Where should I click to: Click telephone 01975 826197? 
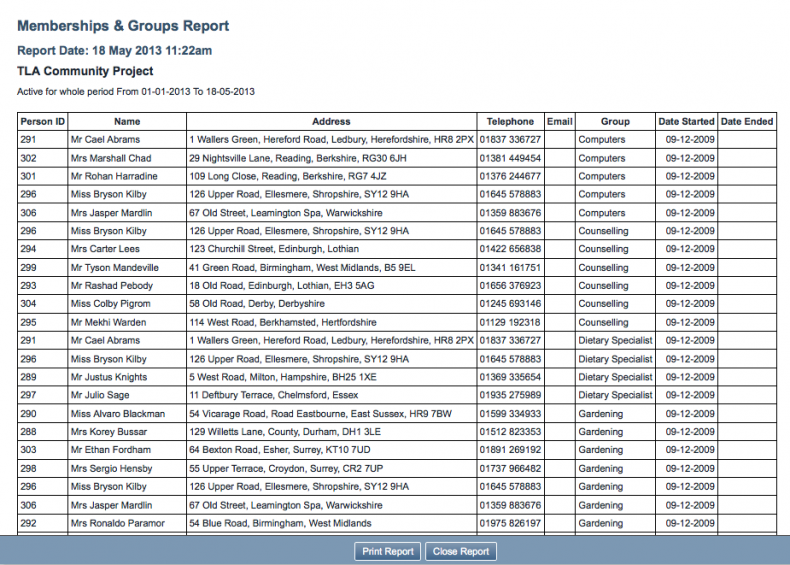pyautogui.click(x=510, y=523)
